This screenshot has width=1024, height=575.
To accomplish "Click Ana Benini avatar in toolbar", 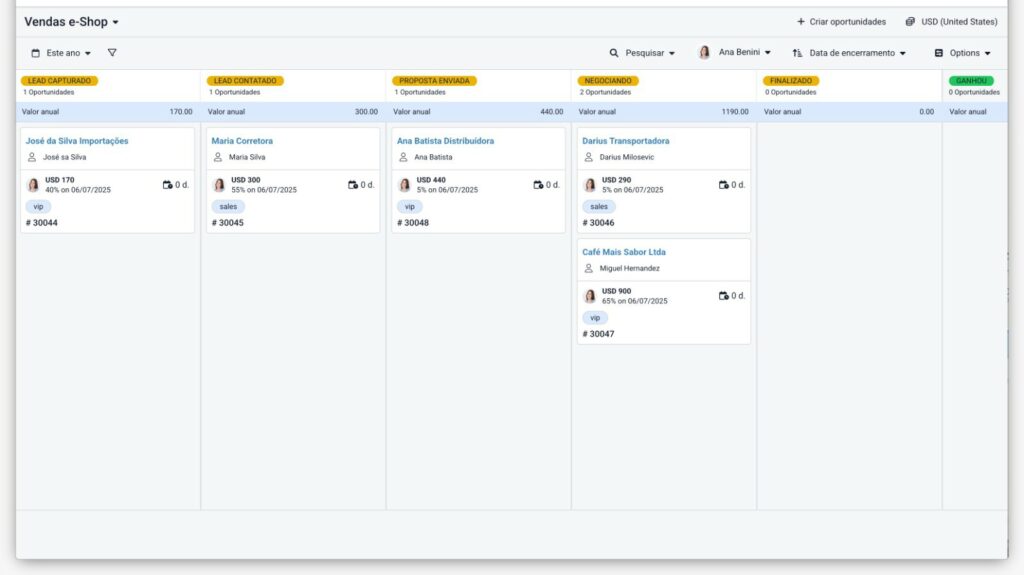I will 704,52.
